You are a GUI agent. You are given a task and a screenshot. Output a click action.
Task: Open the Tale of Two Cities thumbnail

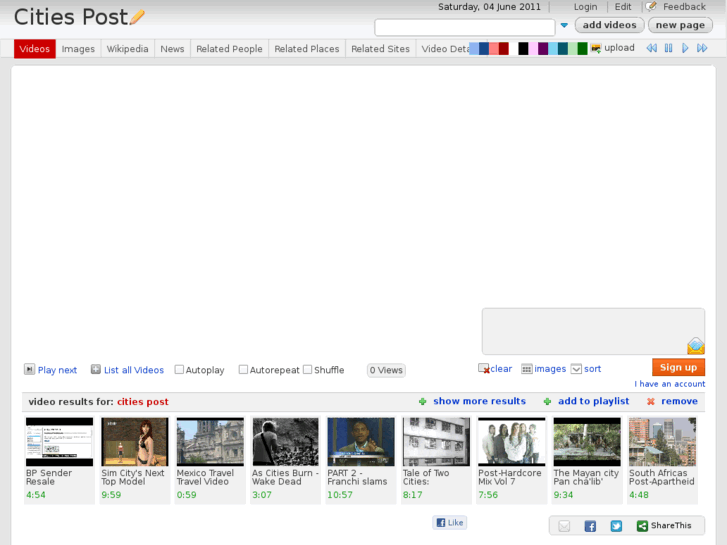(436, 442)
